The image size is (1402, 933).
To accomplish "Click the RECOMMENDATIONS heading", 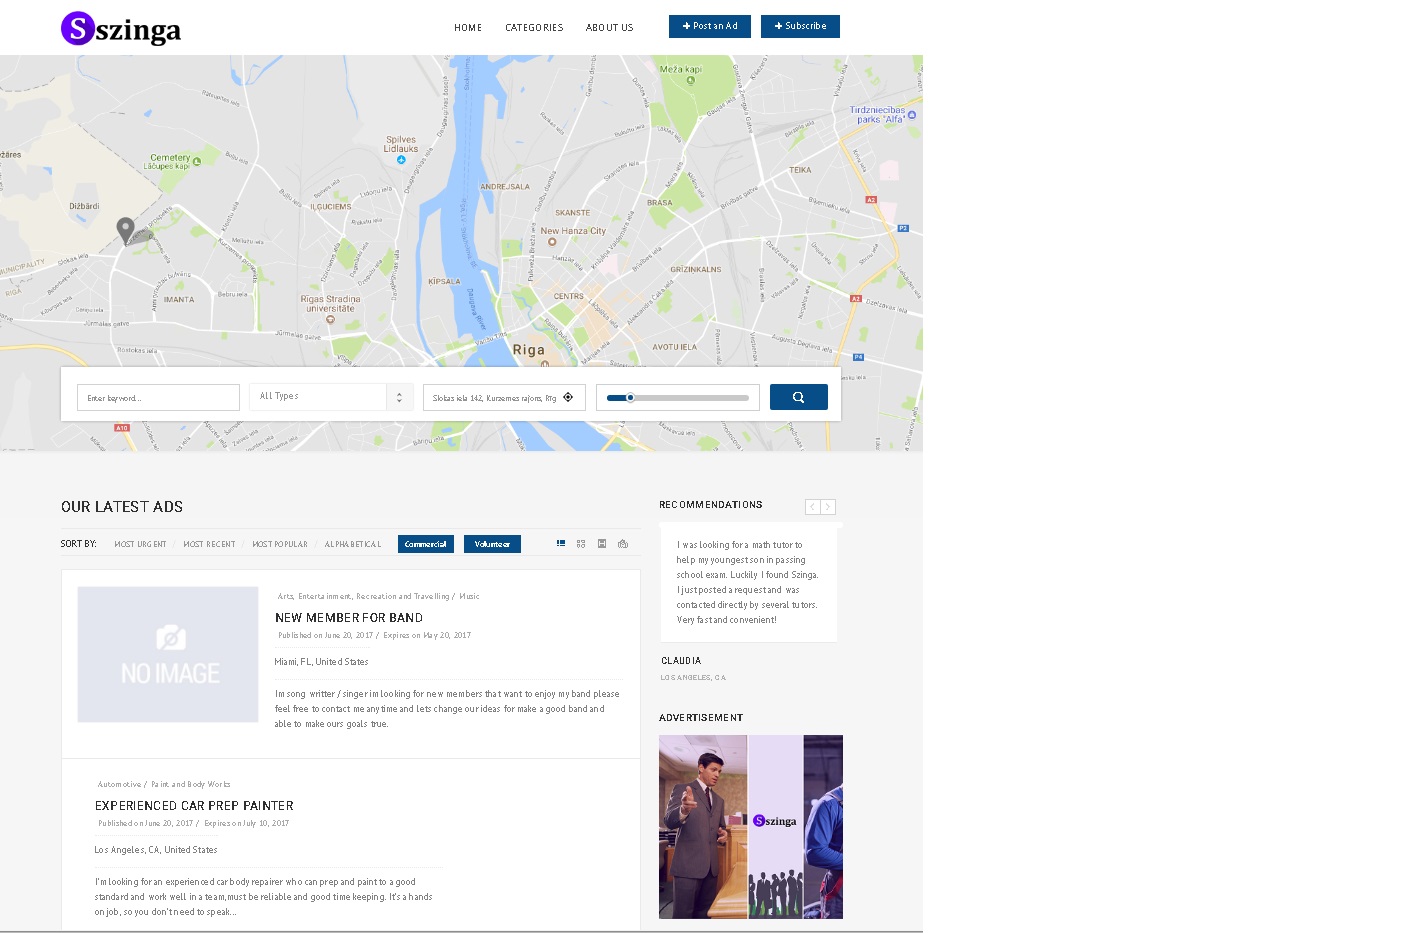I will coord(711,505).
